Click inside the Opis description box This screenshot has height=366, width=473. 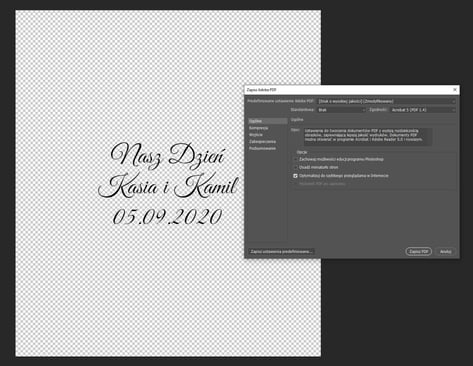tap(368, 136)
